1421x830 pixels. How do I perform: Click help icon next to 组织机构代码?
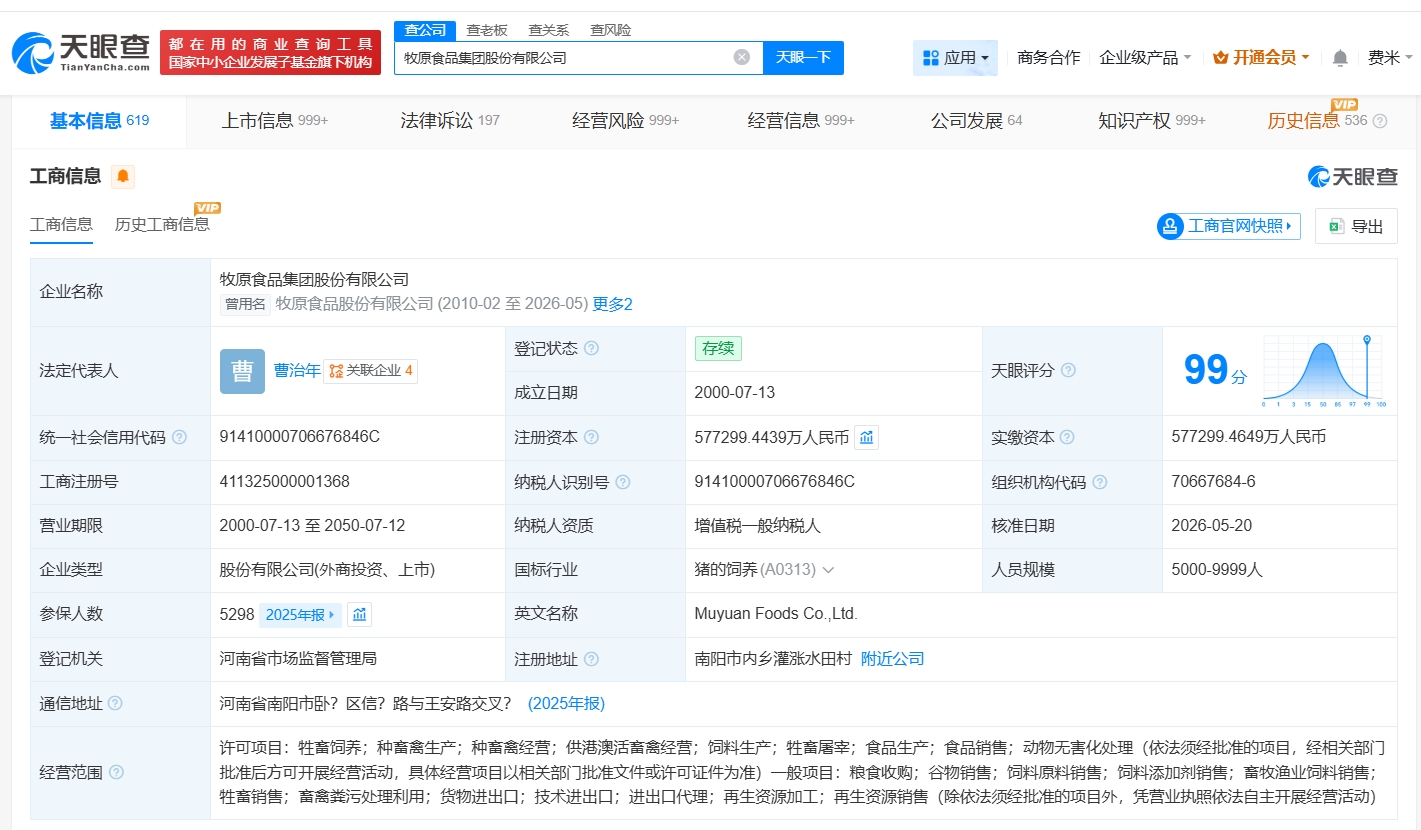(x=1100, y=482)
